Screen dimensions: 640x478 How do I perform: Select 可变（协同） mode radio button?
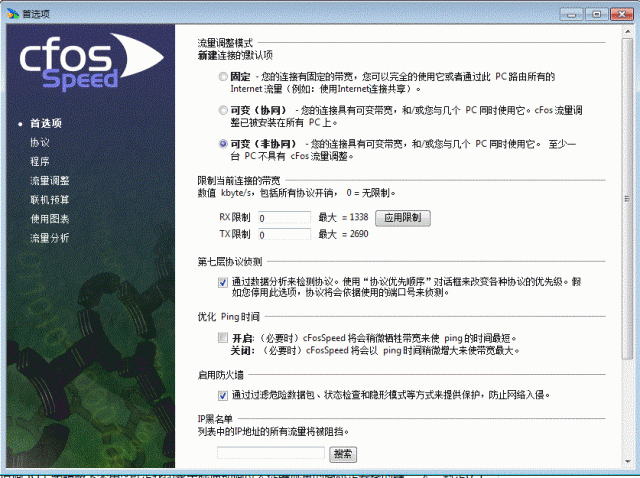click(x=223, y=110)
